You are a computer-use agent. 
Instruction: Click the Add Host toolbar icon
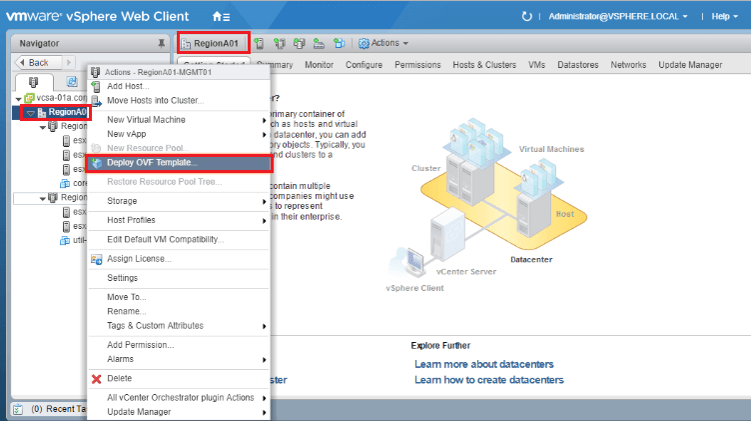click(259, 44)
